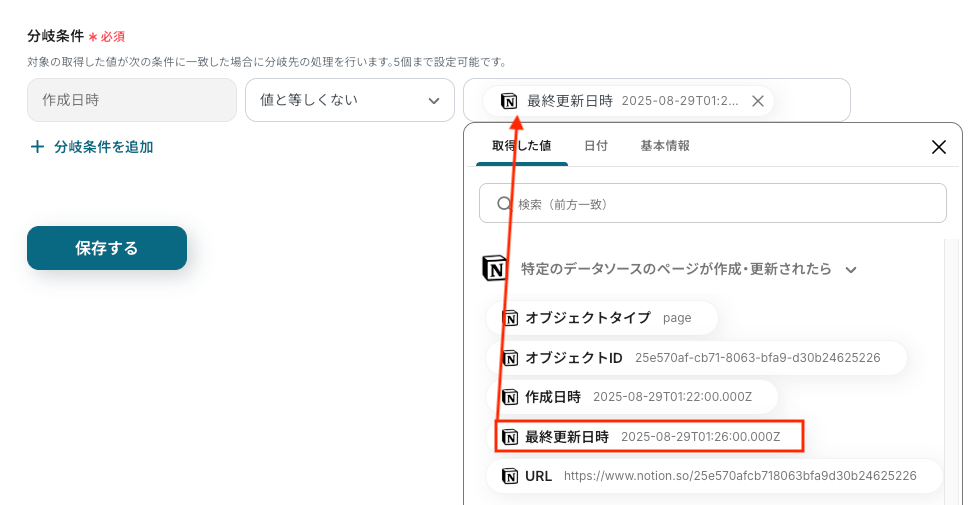
Task: Click the search magnifier icon
Action: pyautogui.click(x=504, y=203)
